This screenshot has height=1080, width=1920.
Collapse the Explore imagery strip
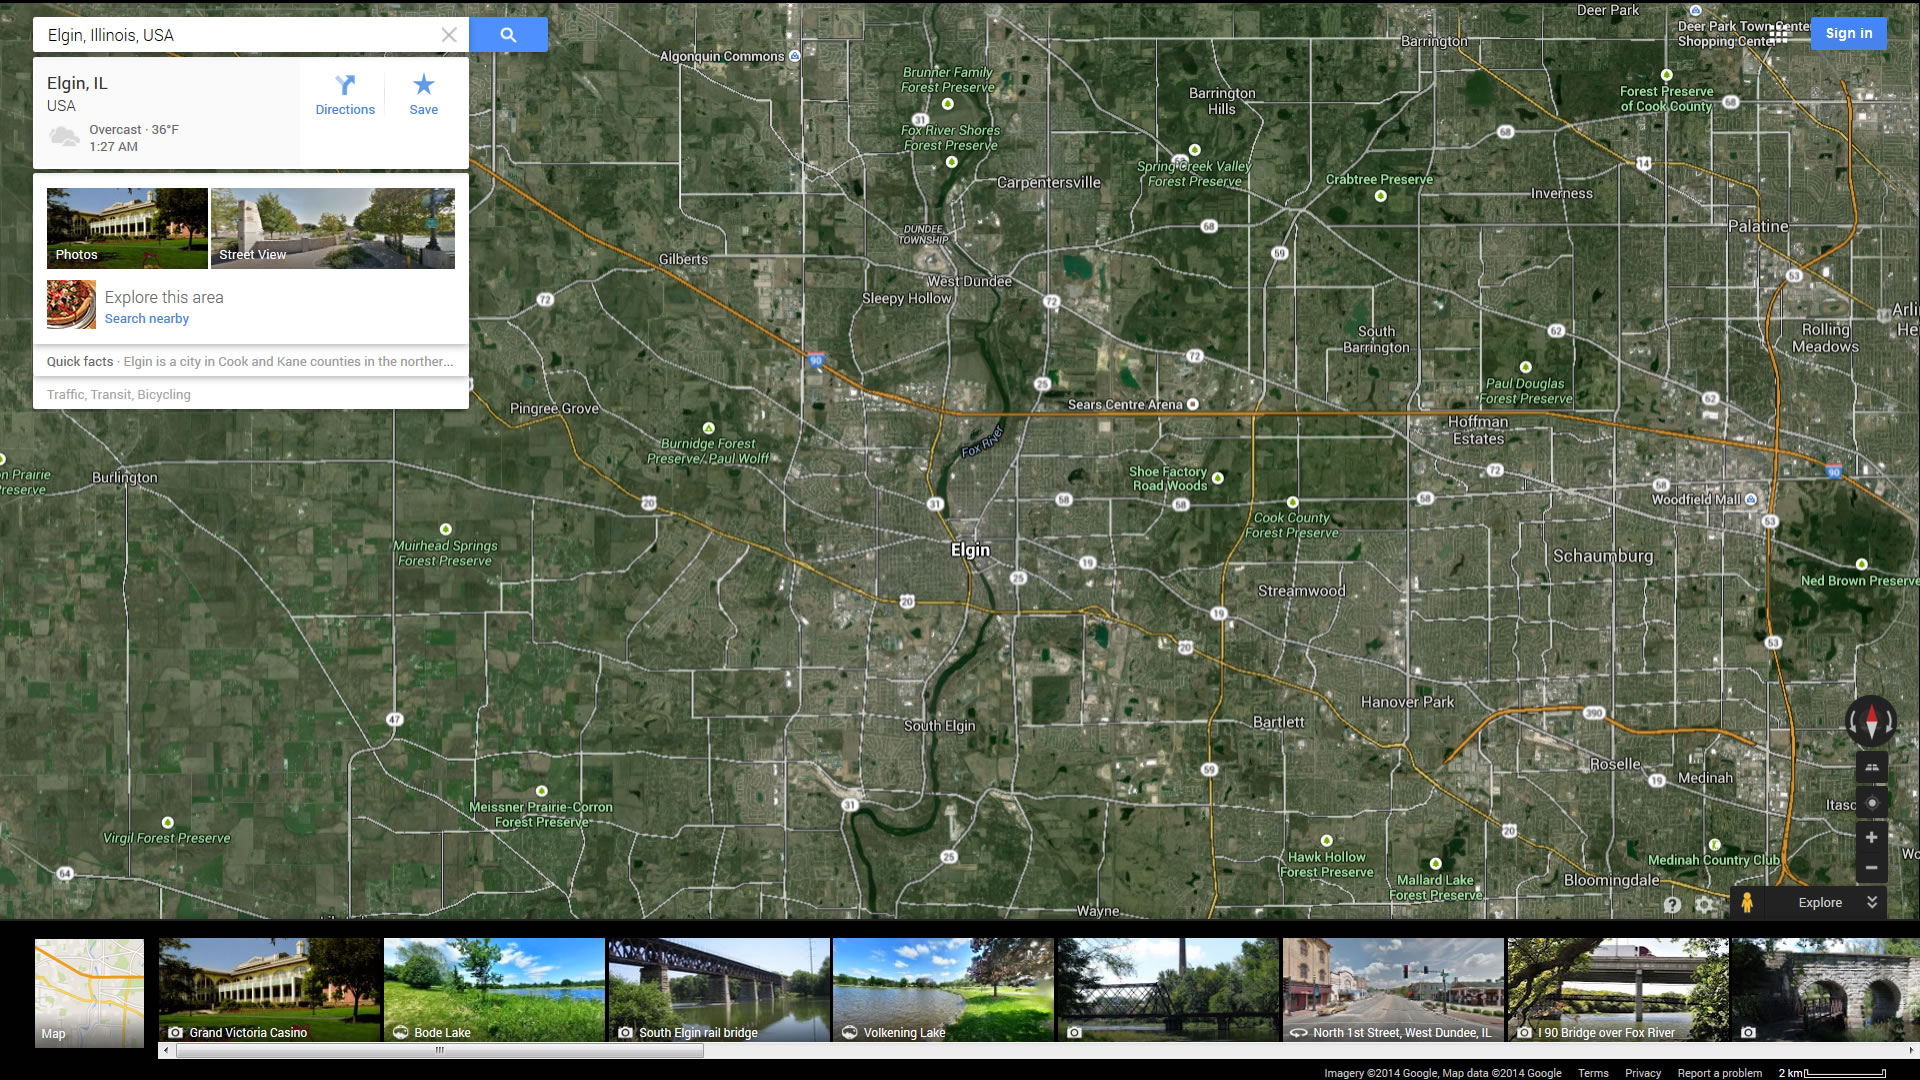pyautogui.click(x=1872, y=902)
